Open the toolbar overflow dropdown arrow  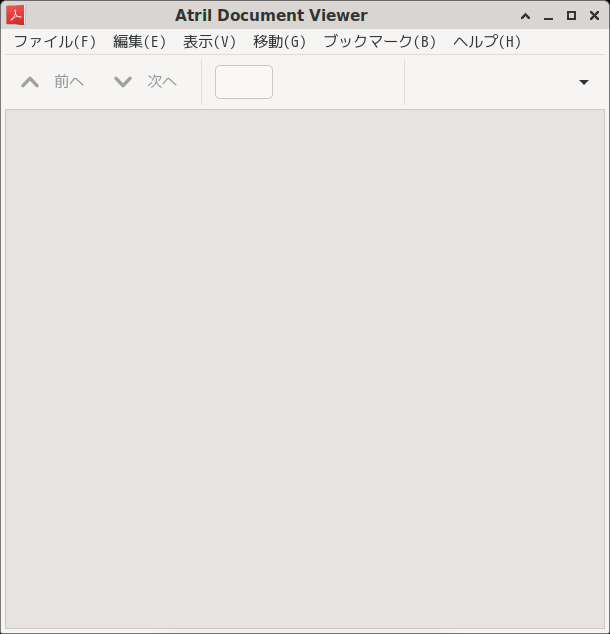(x=584, y=82)
